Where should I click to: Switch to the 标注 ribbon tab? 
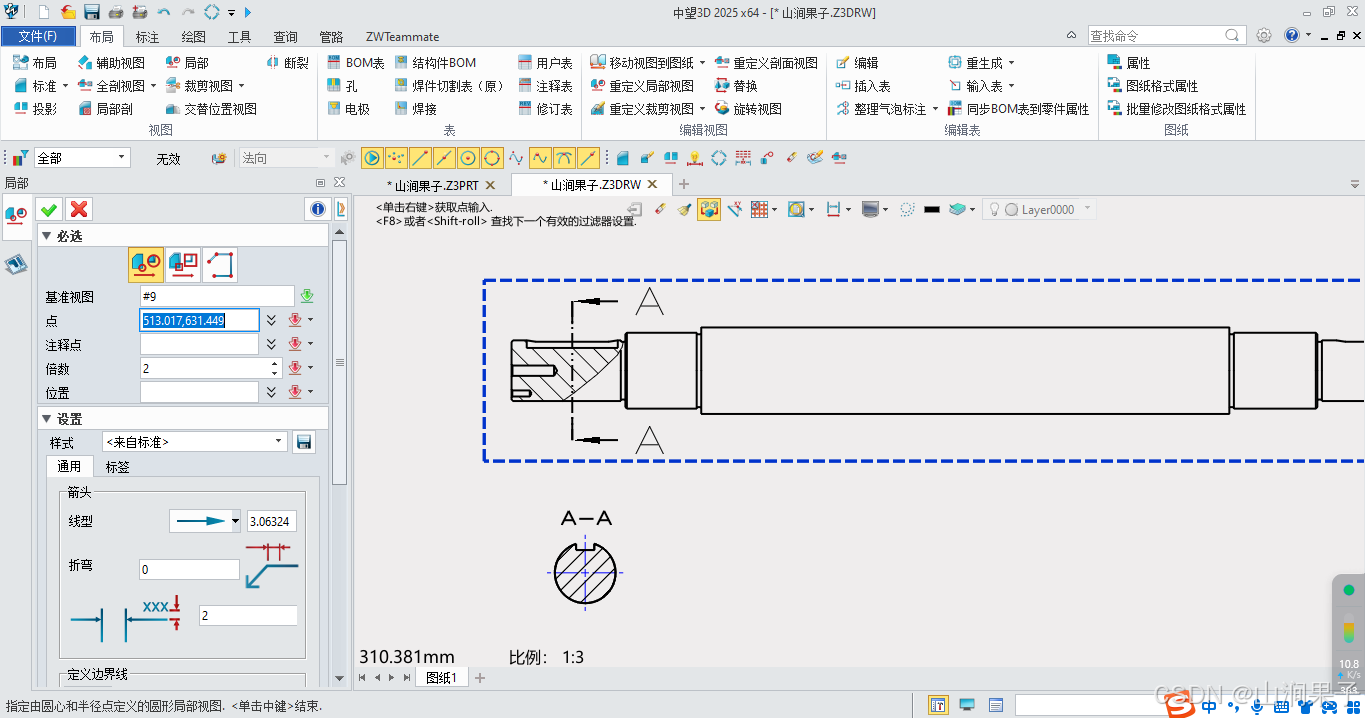click(x=147, y=37)
